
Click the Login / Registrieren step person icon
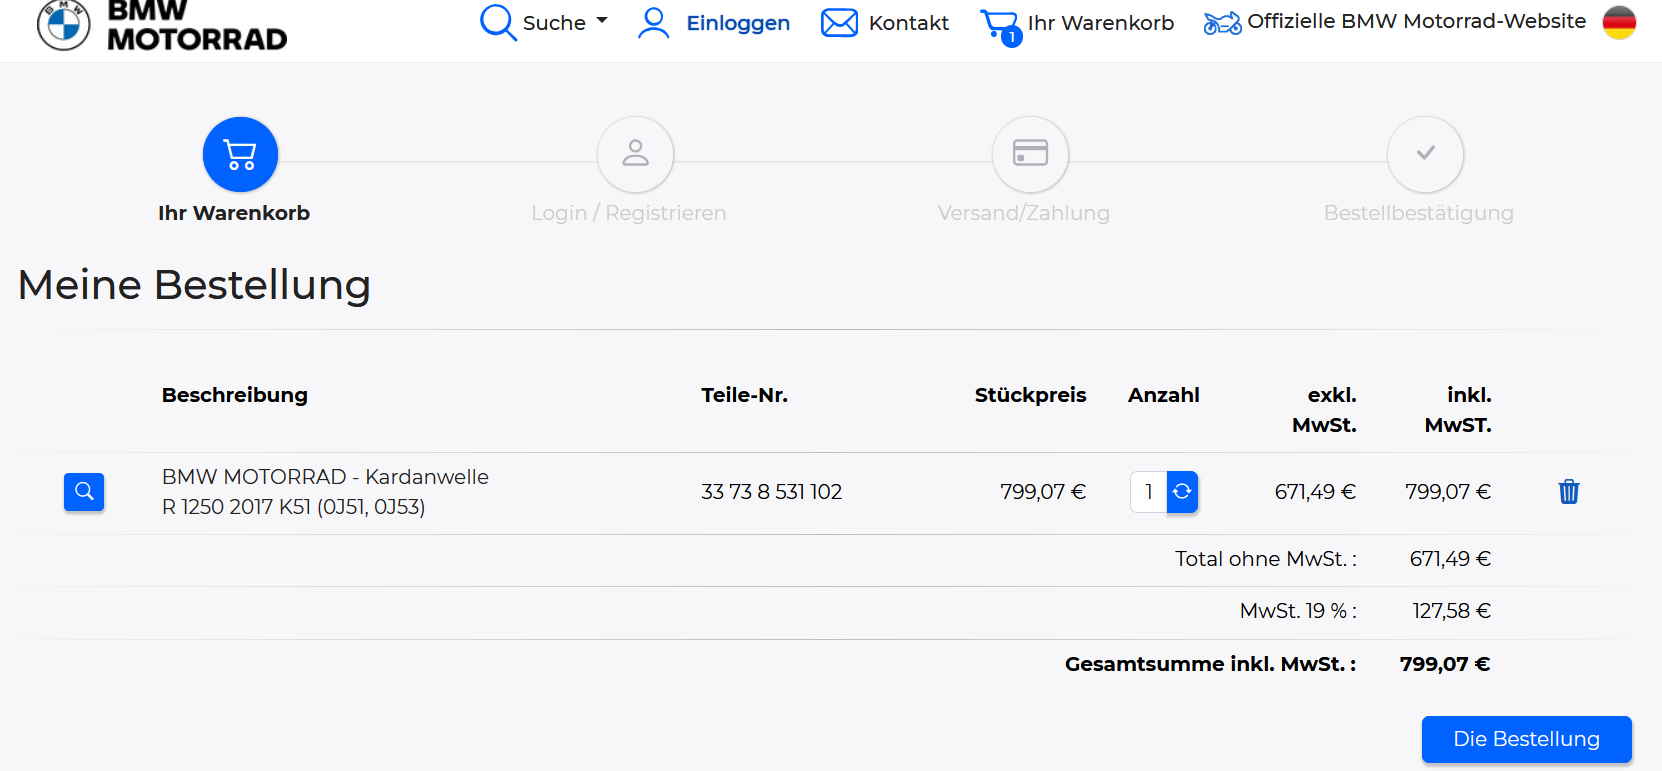pos(636,154)
